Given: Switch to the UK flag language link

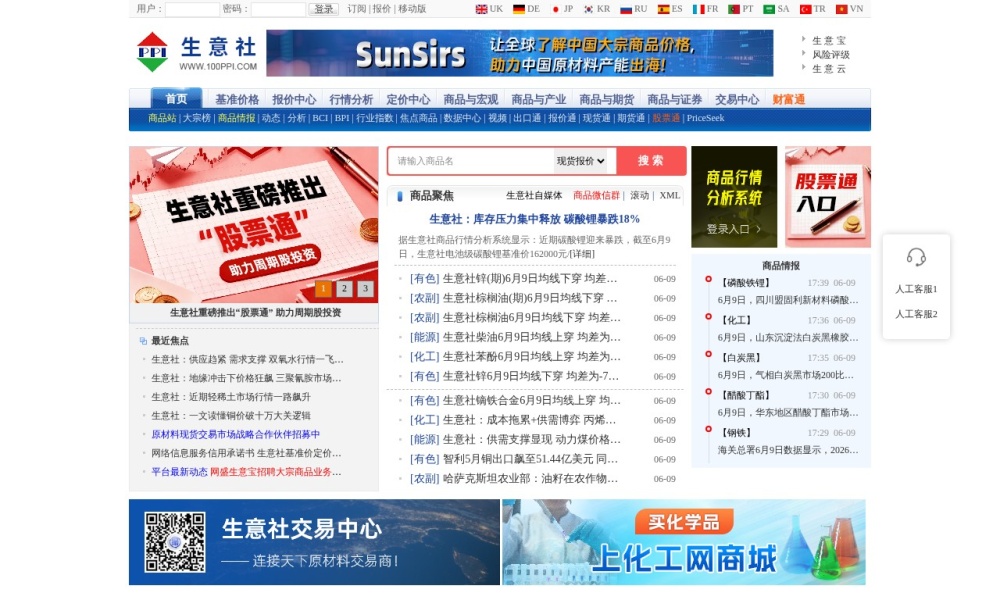Looking at the screenshot, I should 489,9.
